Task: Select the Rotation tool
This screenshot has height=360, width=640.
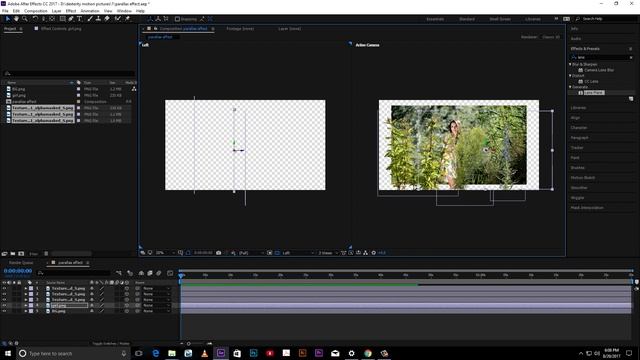Action: click(x=35, y=19)
